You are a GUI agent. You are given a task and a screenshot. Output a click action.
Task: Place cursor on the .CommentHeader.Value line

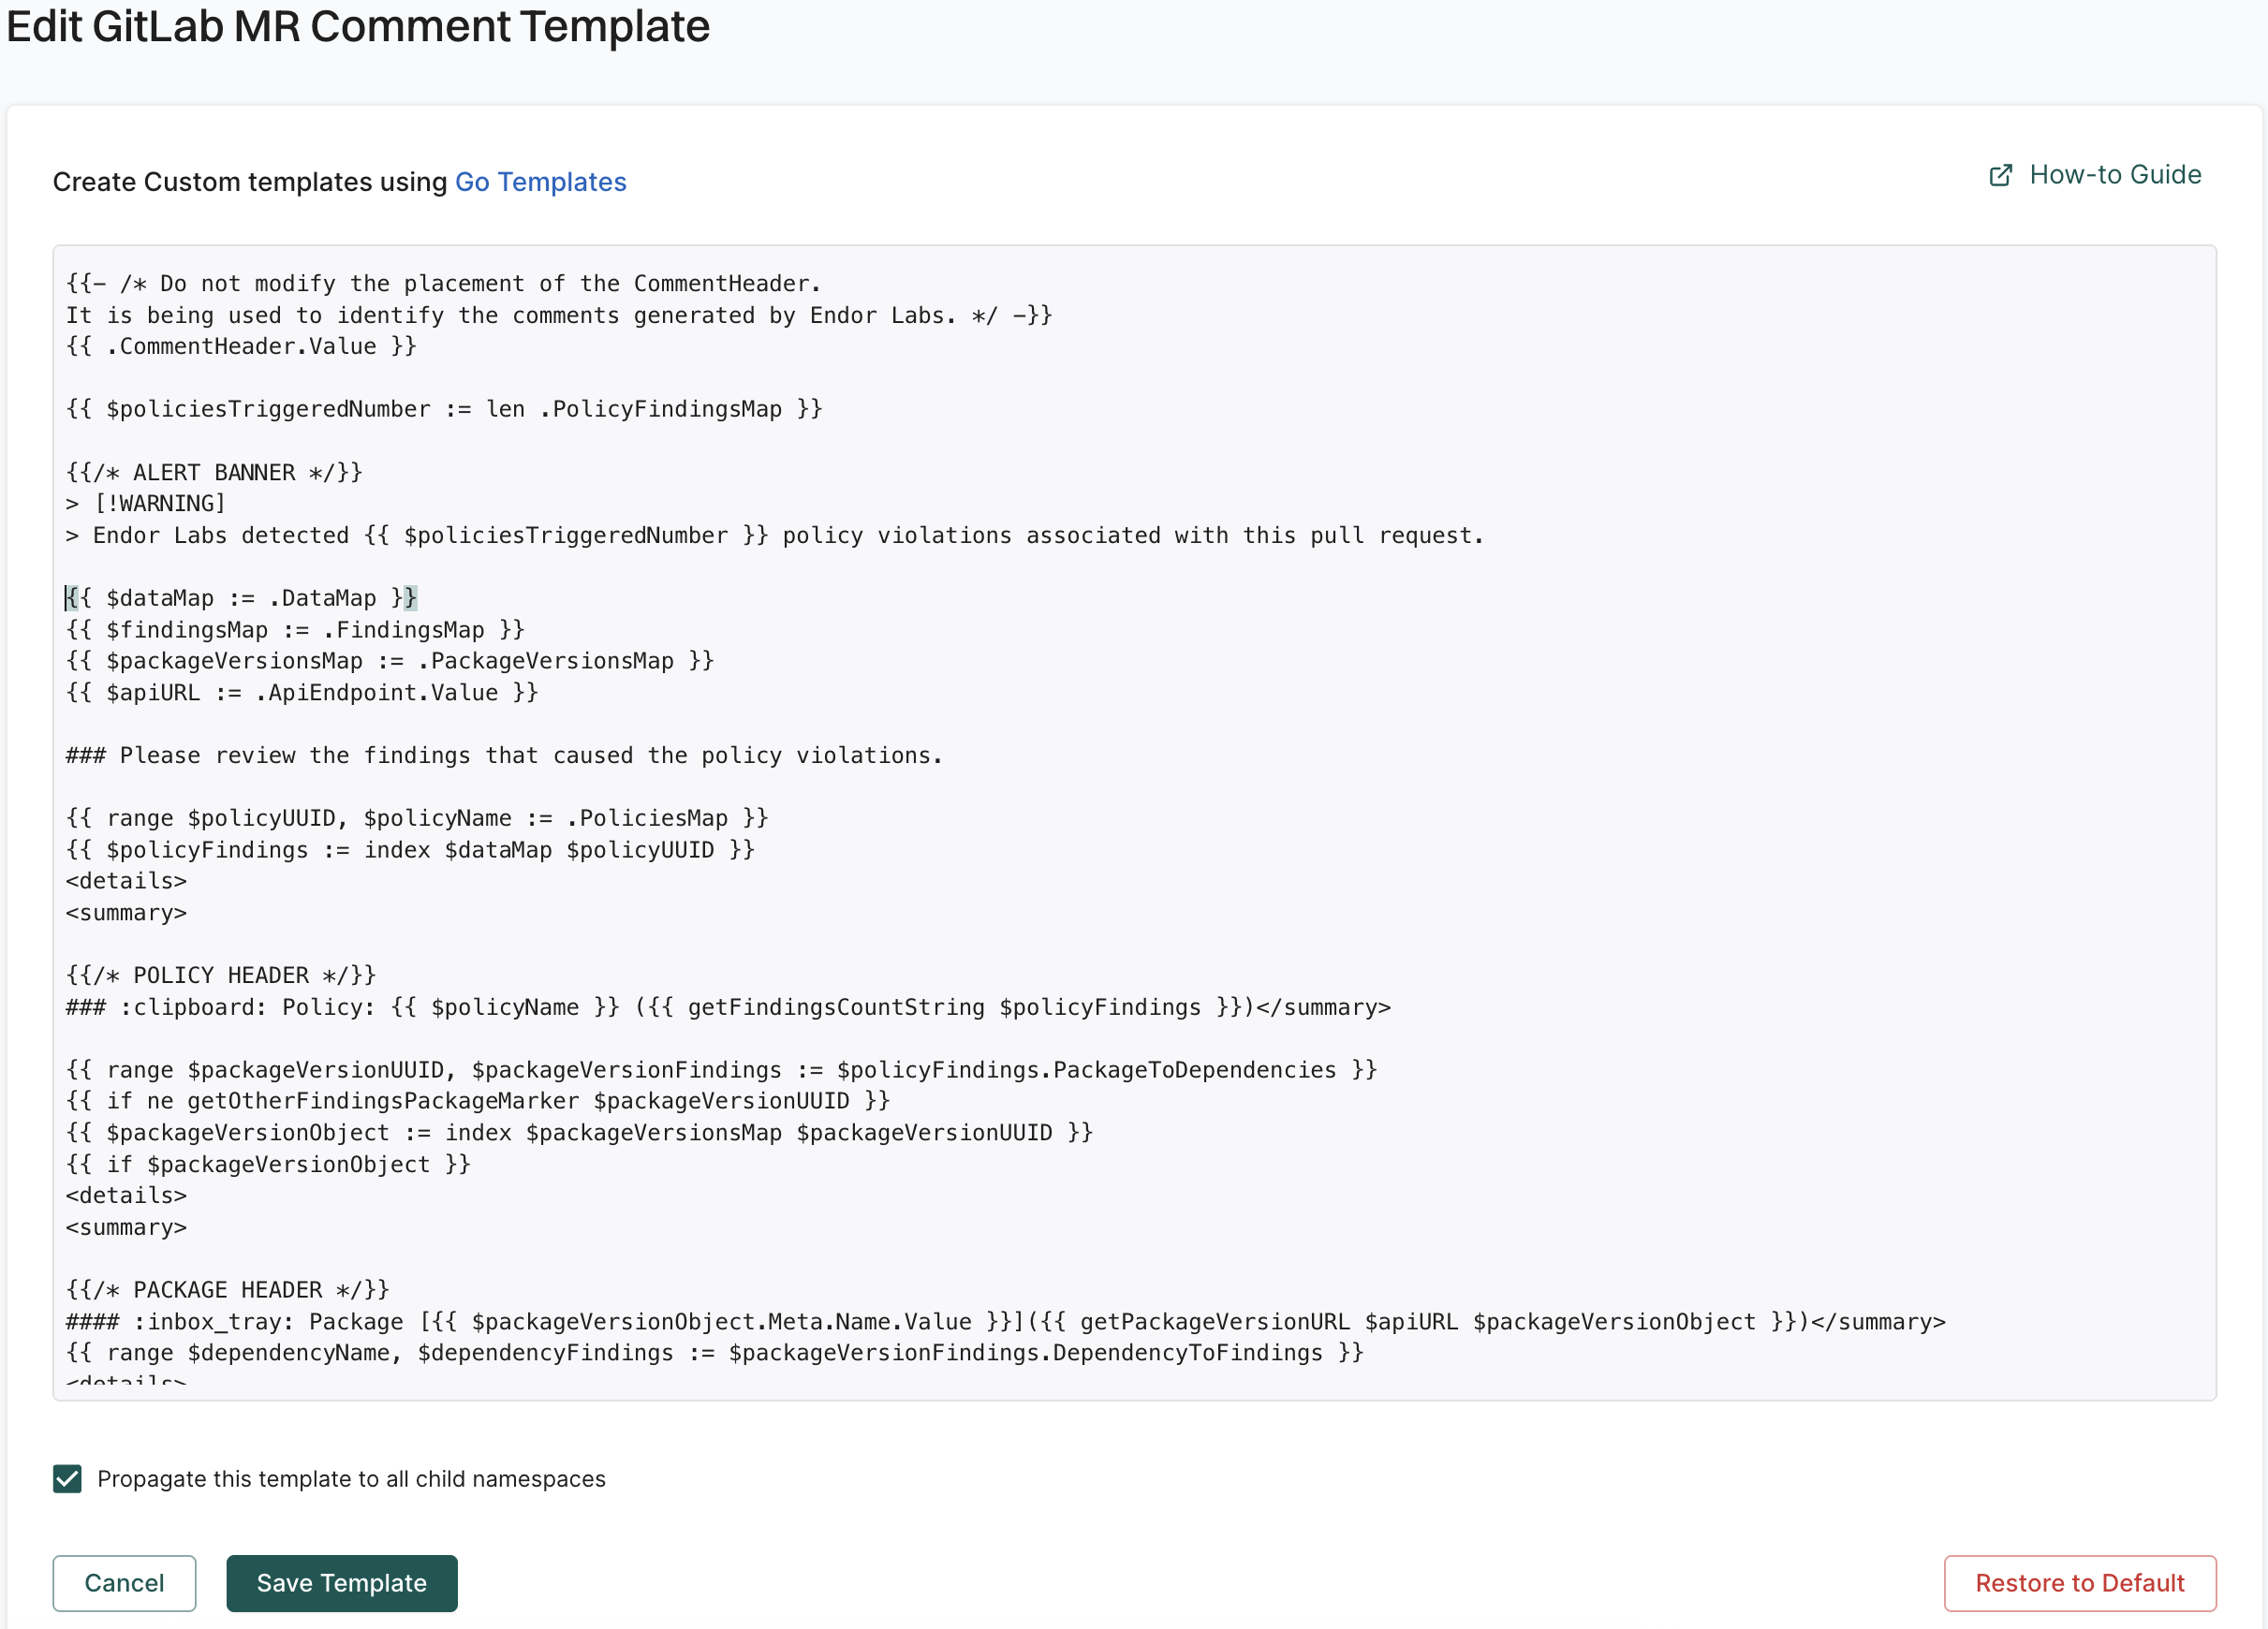click(241, 346)
